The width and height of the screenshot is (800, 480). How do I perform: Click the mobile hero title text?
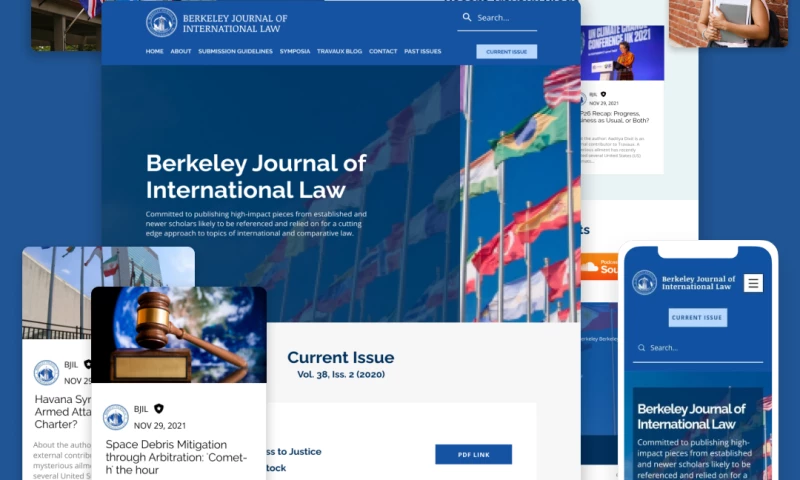pos(691,417)
